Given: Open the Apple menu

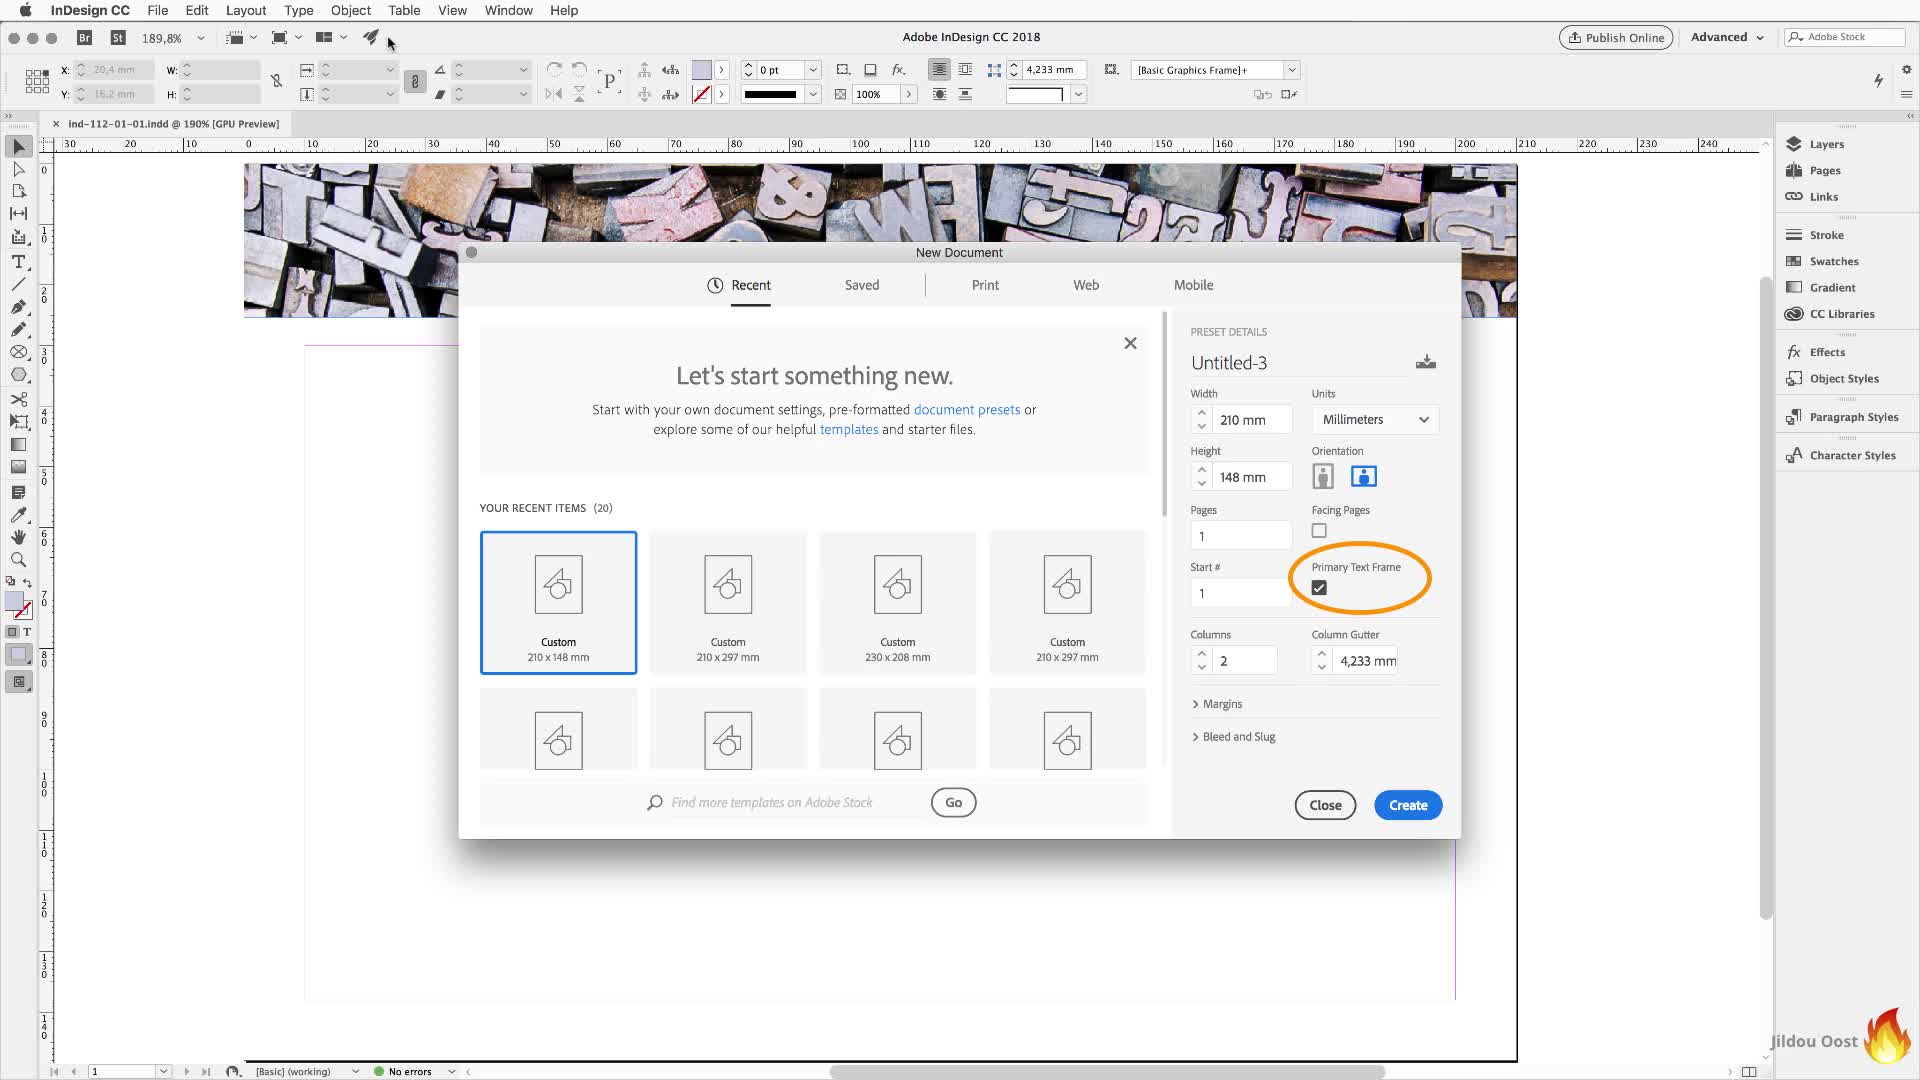Looking at the screenshot, I should 25,10.
